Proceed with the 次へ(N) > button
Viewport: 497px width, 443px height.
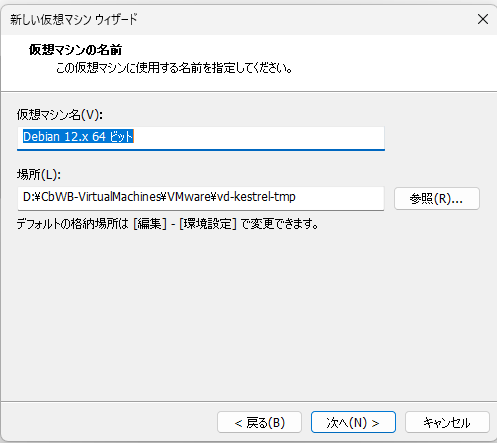(x=353, y=423)
